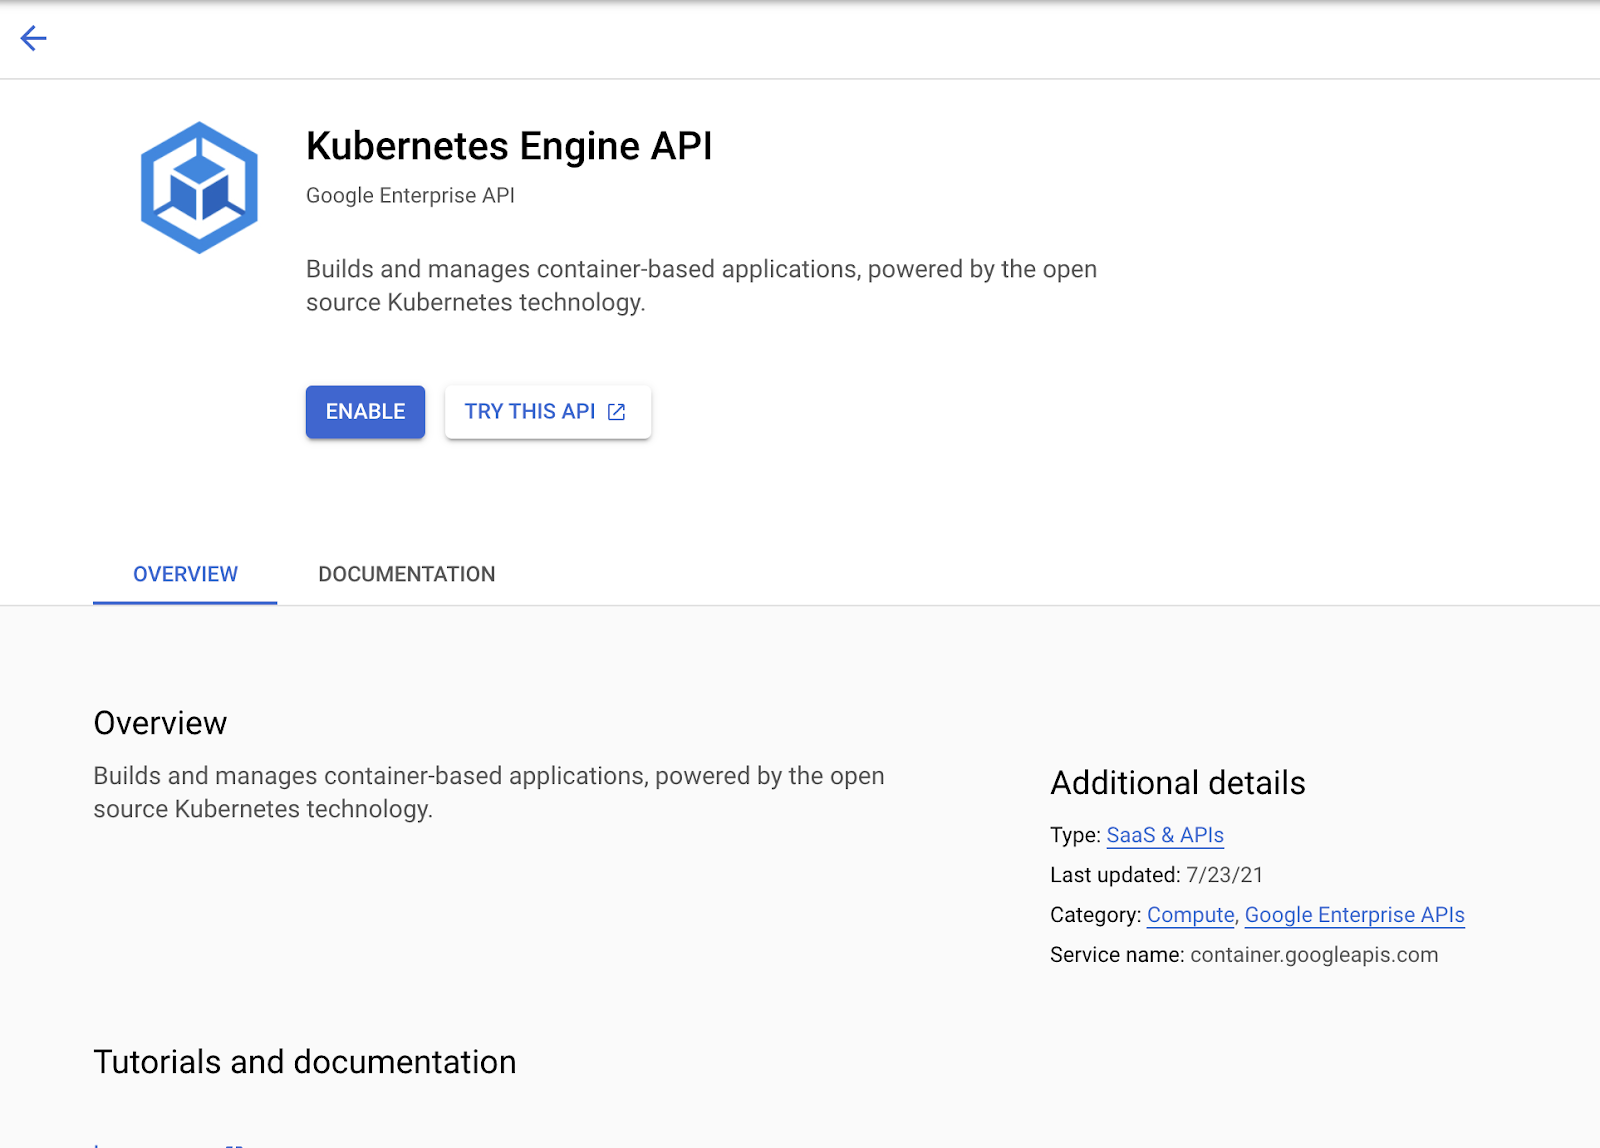Click the description paragraph under Overview heading
The image size is (1600, 1148).
[x=488, y=792]
